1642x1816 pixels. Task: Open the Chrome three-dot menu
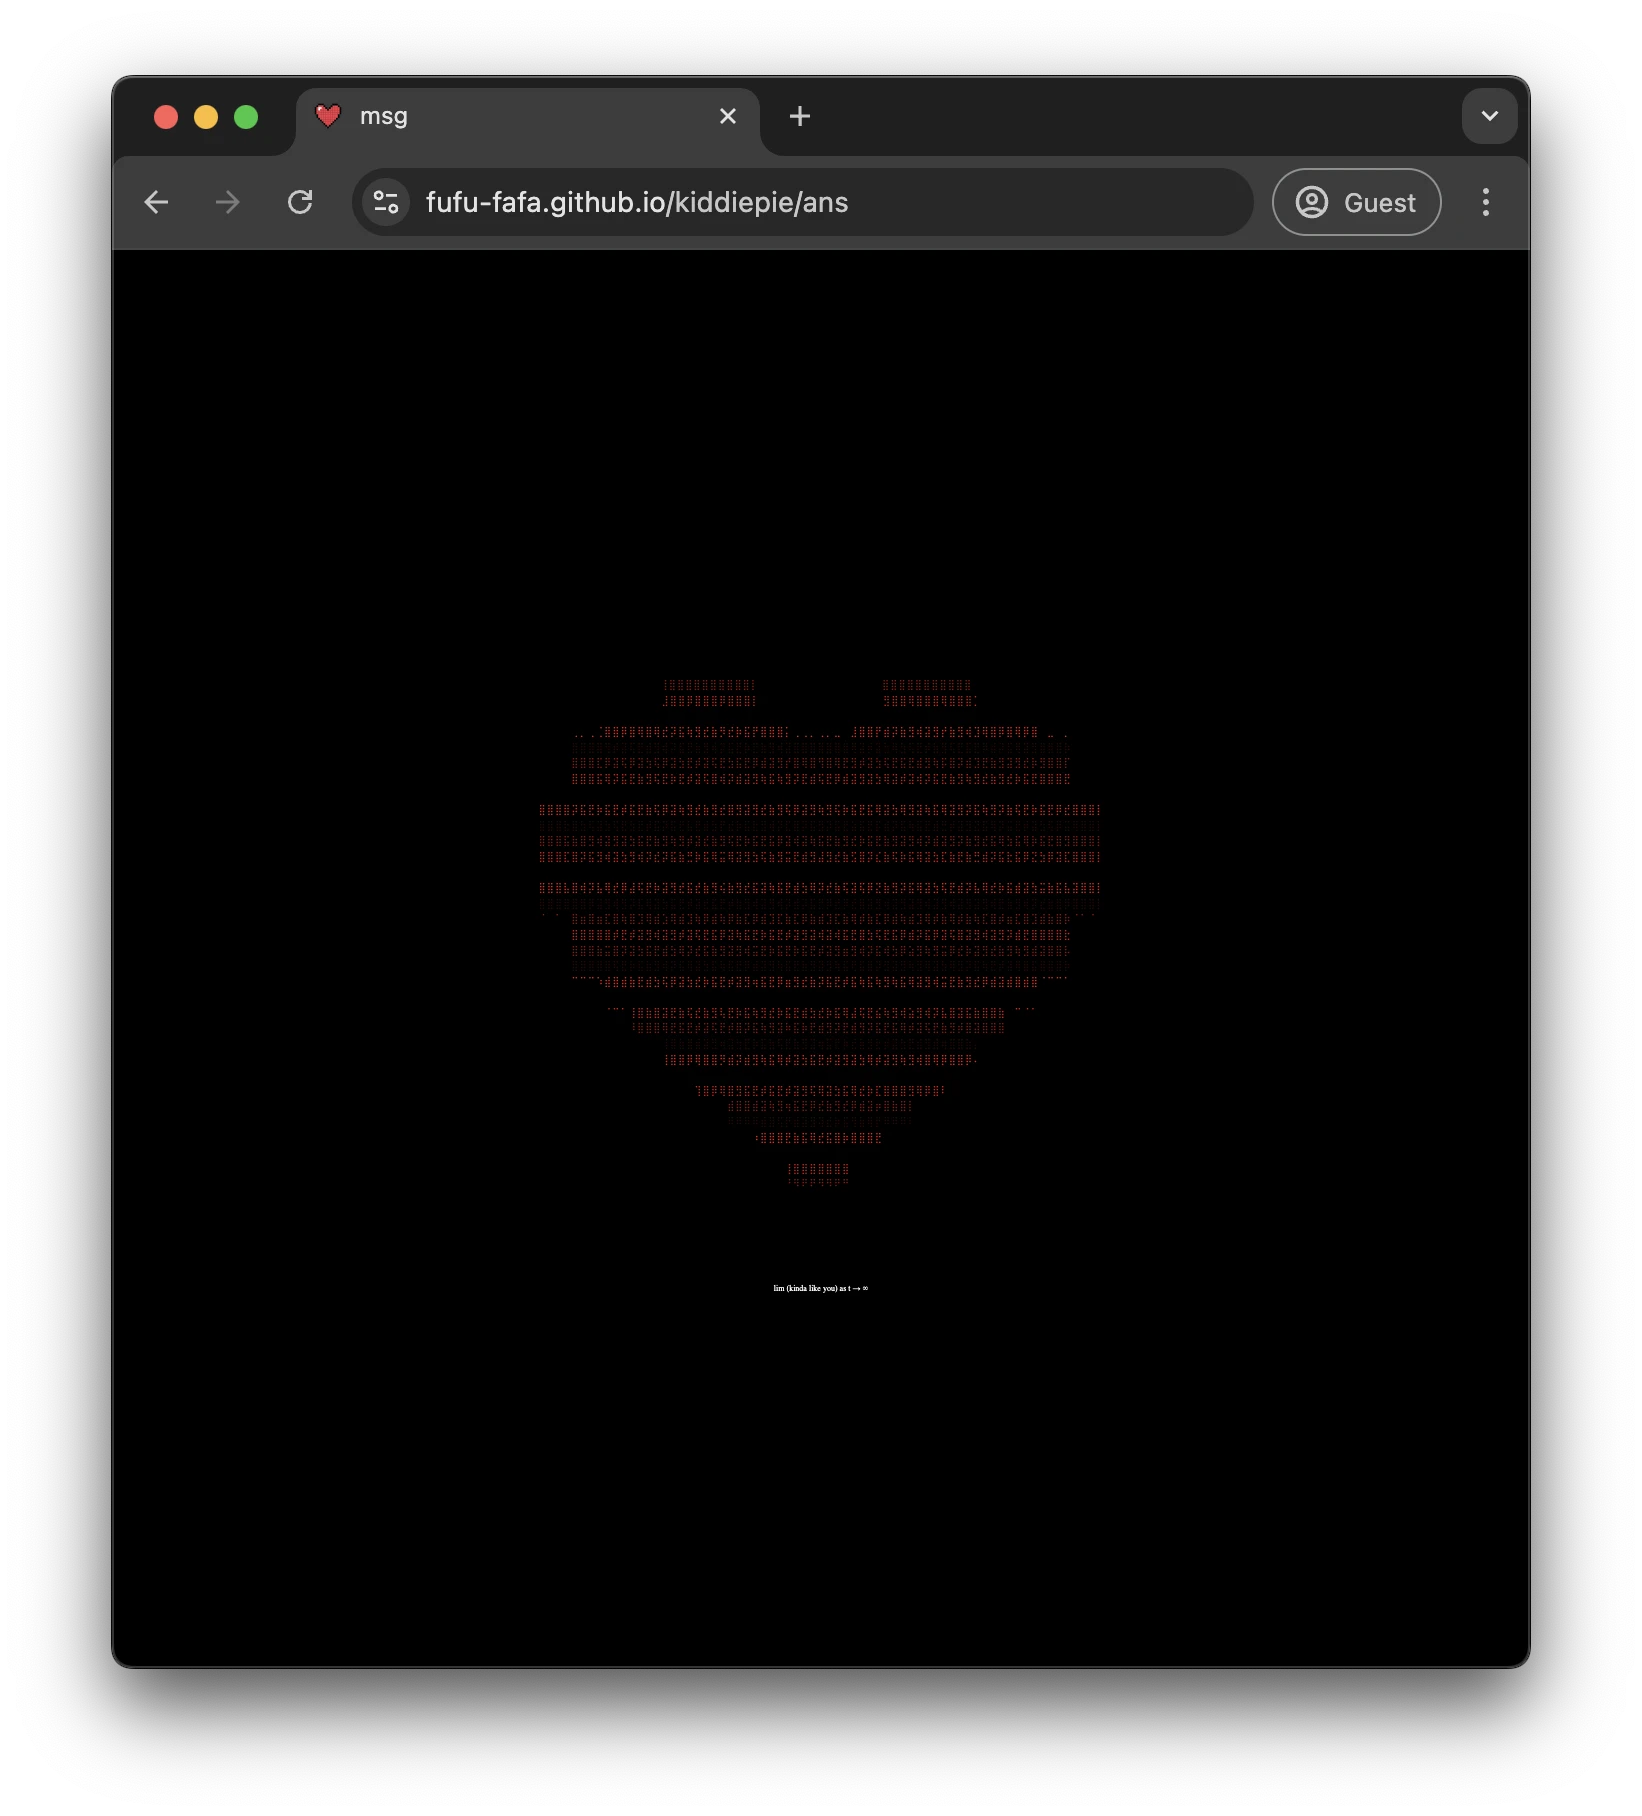click(1485, 203)
